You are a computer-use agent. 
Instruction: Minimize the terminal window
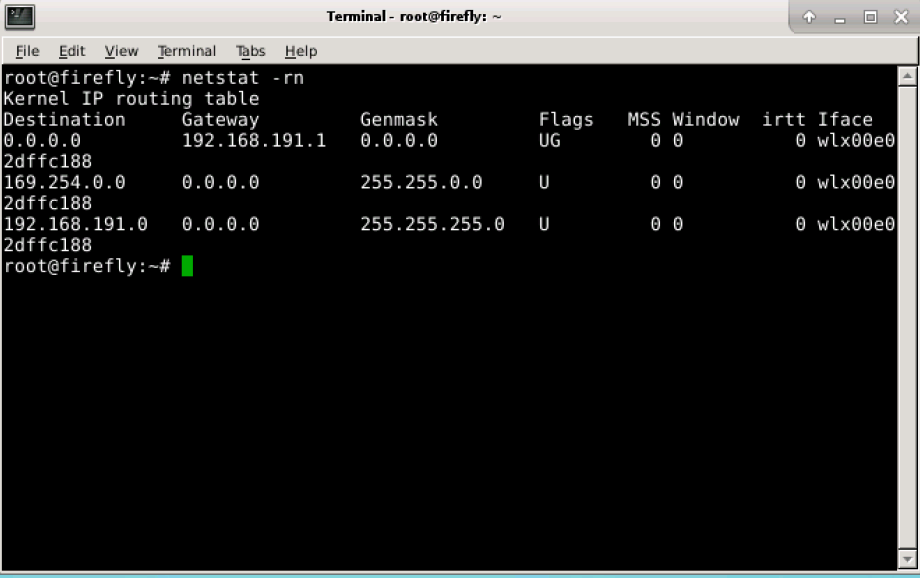pos(840,19)
